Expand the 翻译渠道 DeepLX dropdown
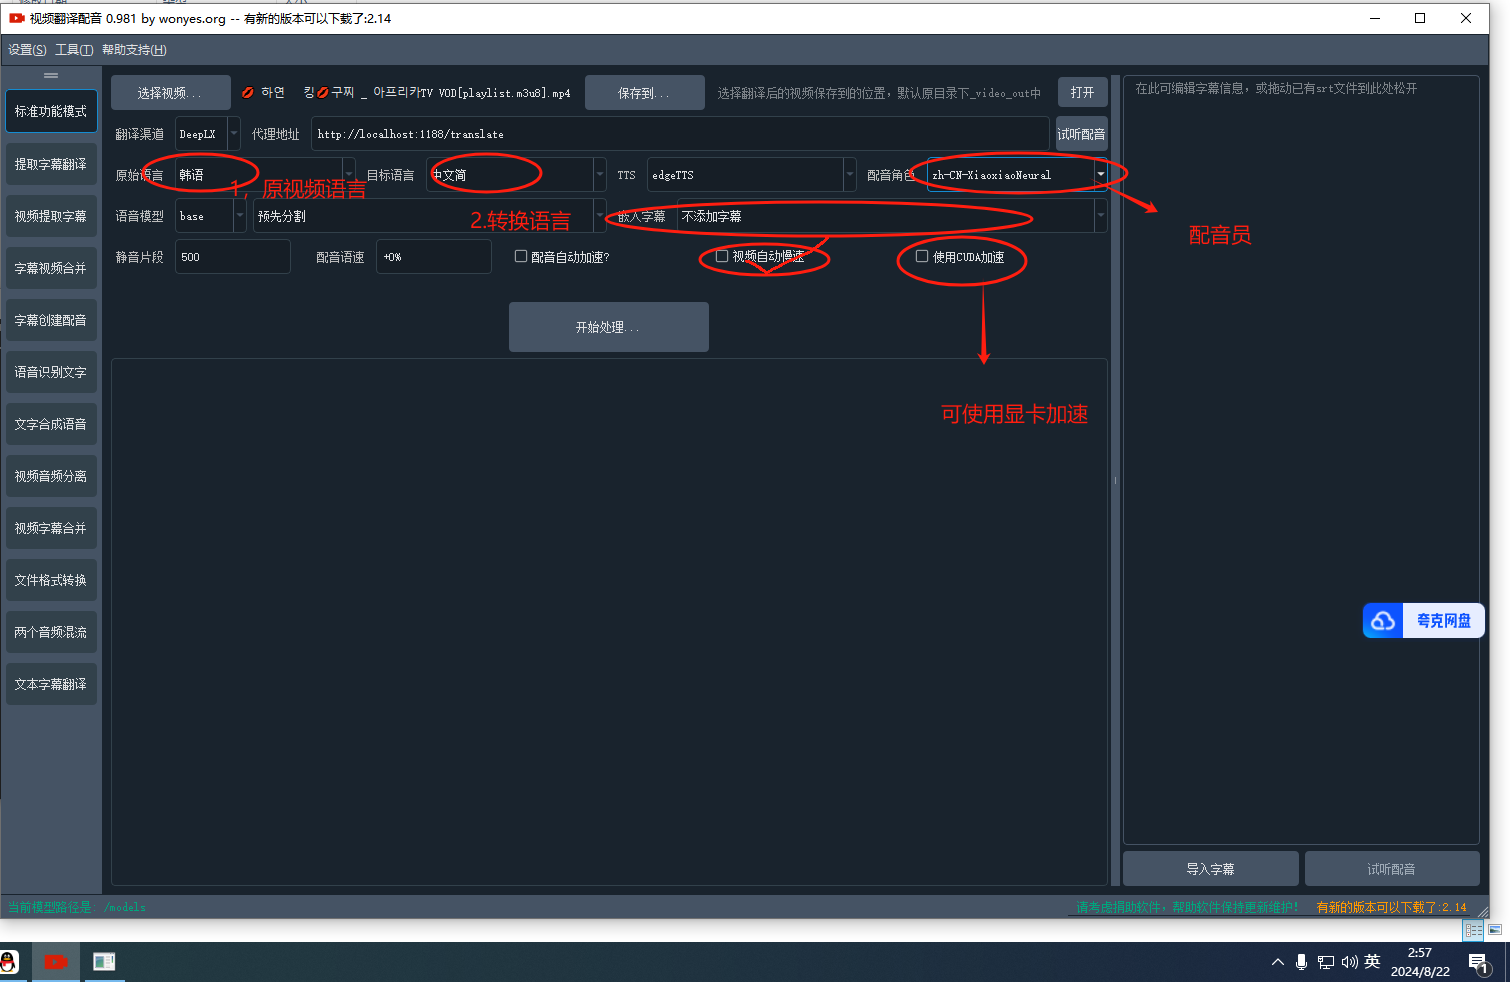 [x=234, y=134]
